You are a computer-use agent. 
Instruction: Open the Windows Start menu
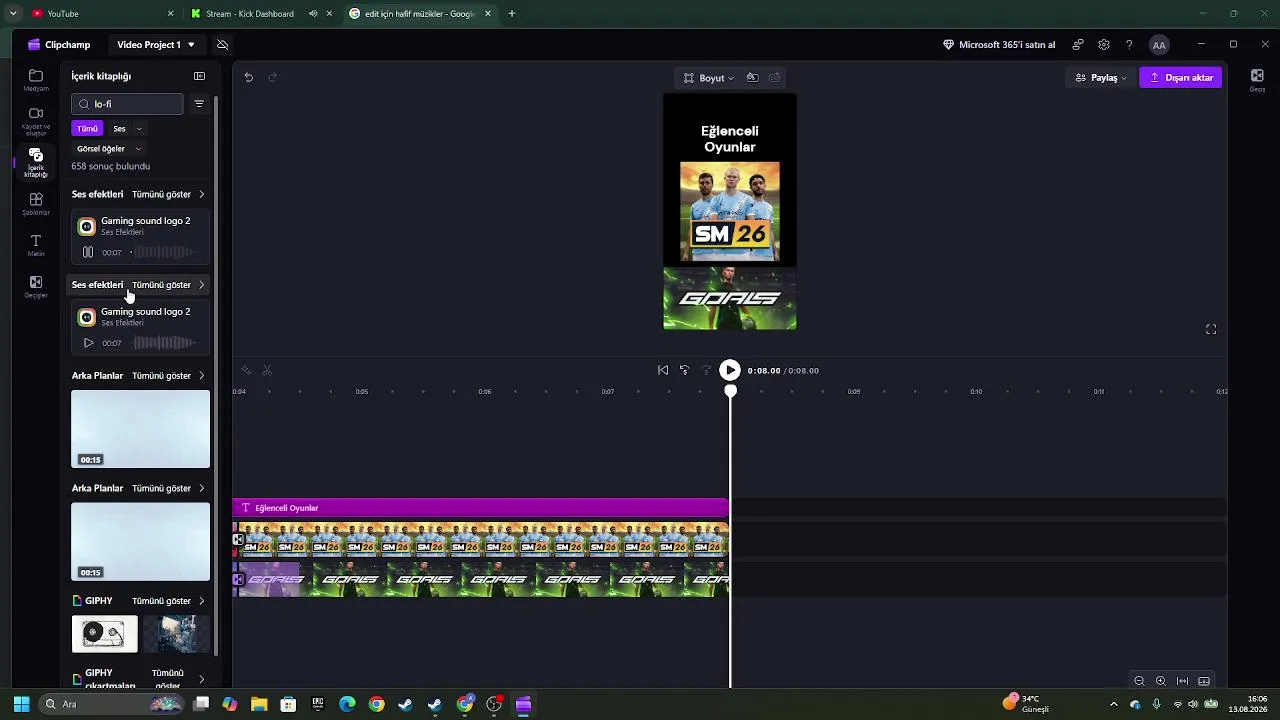point(21,704)
